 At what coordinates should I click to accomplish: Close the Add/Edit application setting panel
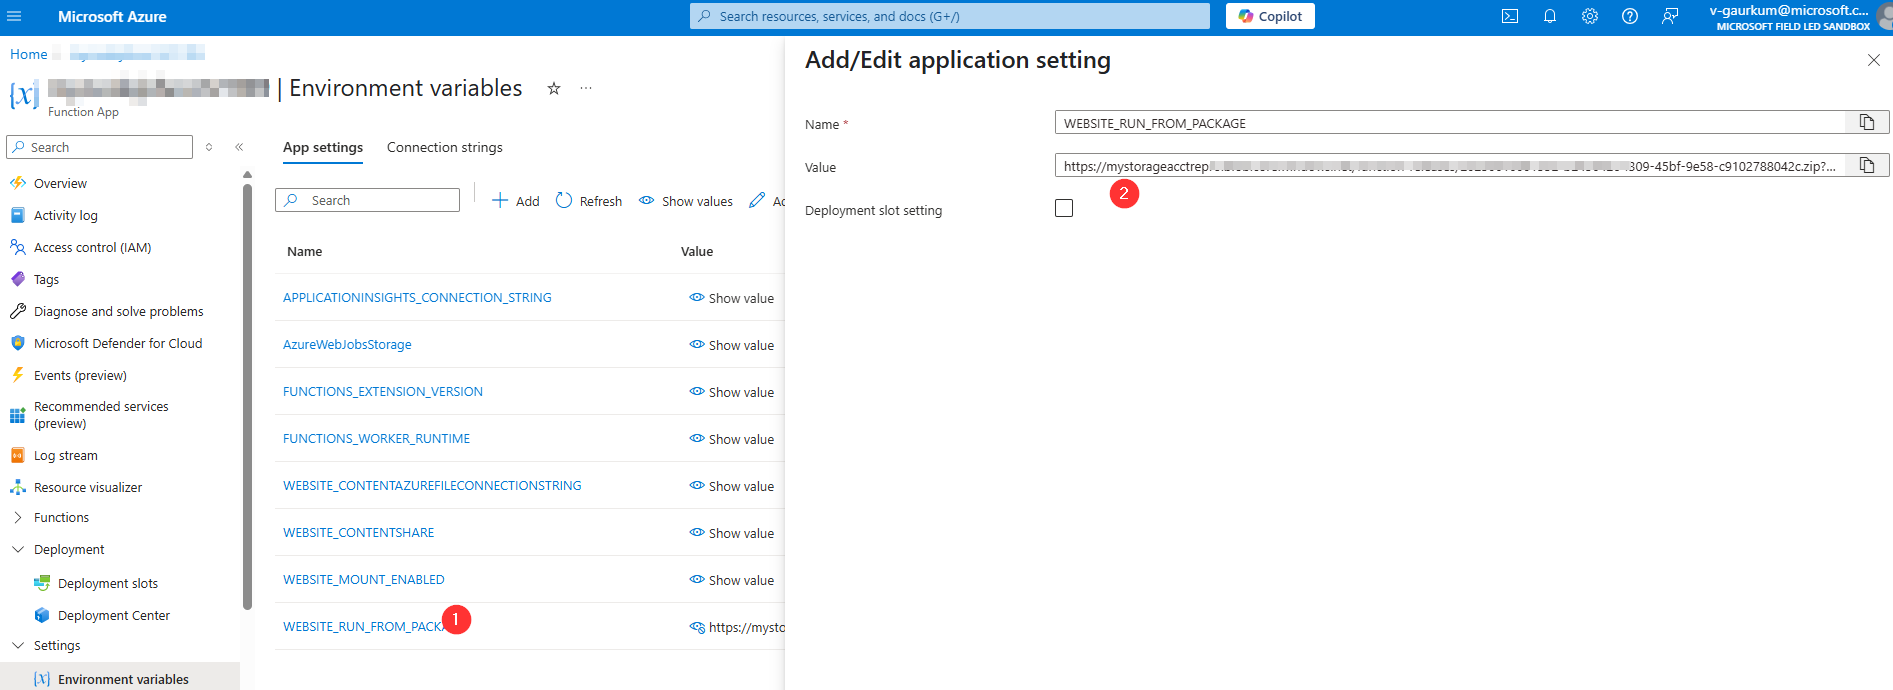point(1874,60)
